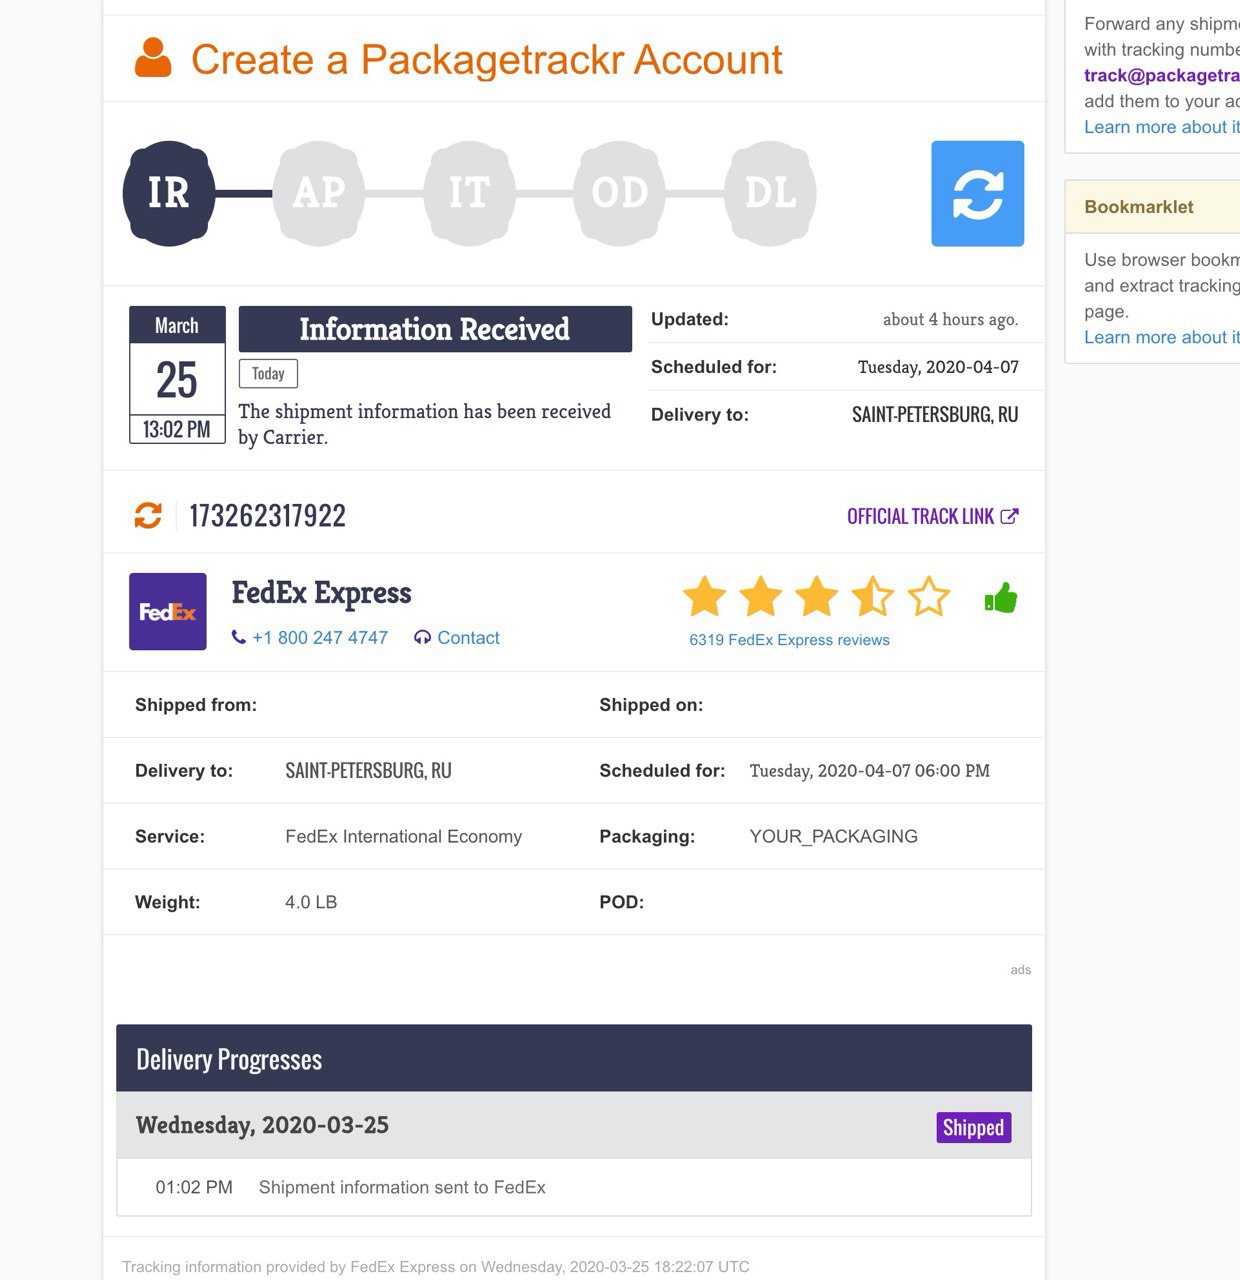
Task: Click the first rating star
Action: (x=705, y=597)
